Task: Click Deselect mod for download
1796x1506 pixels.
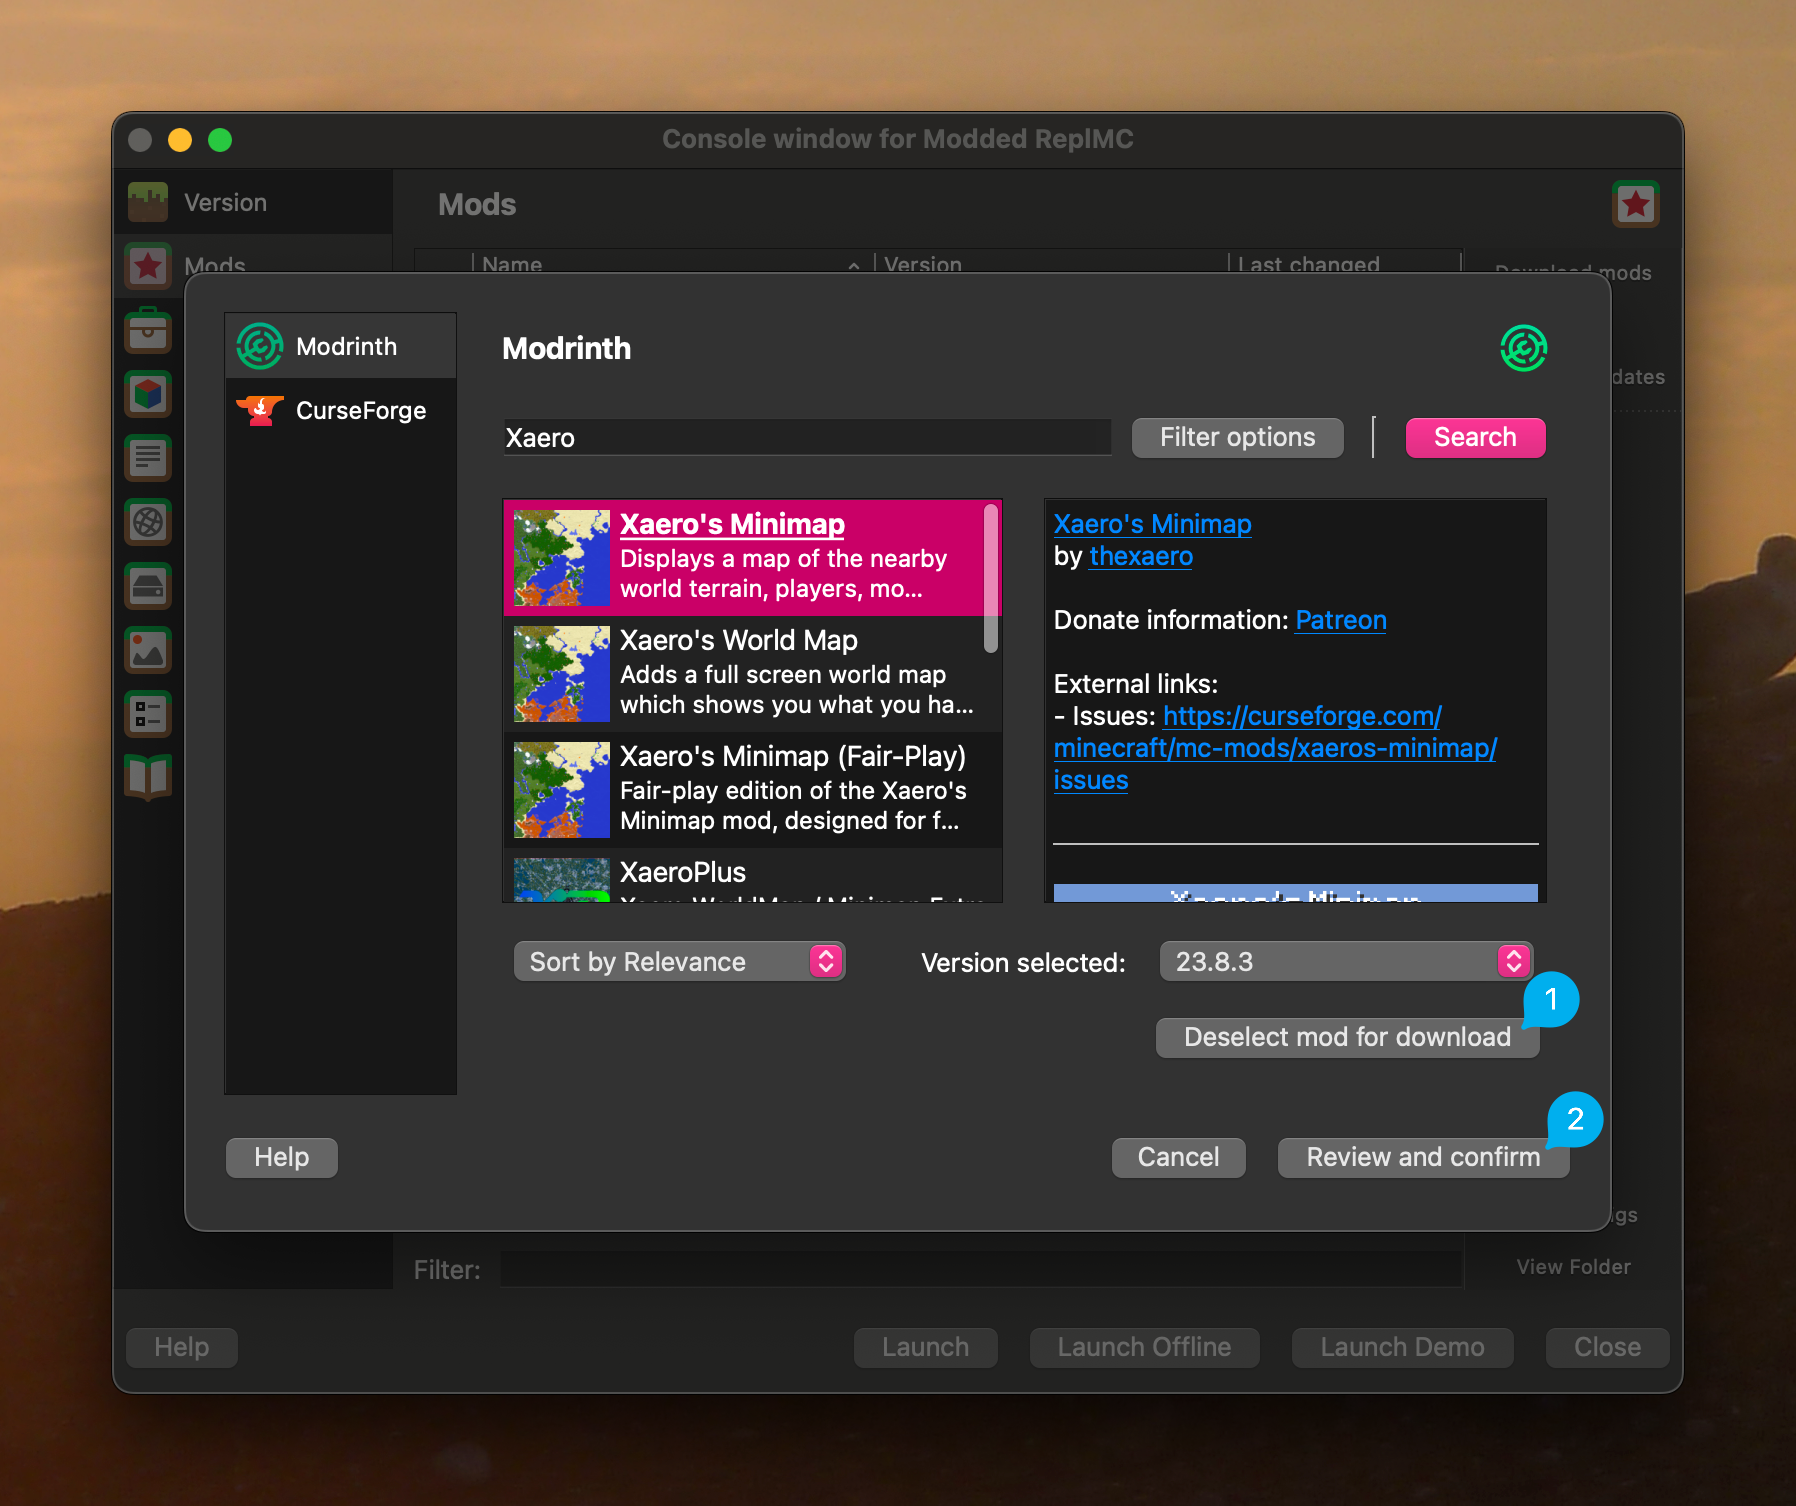Action: pyautogui.click(x=1347, y=1037)
